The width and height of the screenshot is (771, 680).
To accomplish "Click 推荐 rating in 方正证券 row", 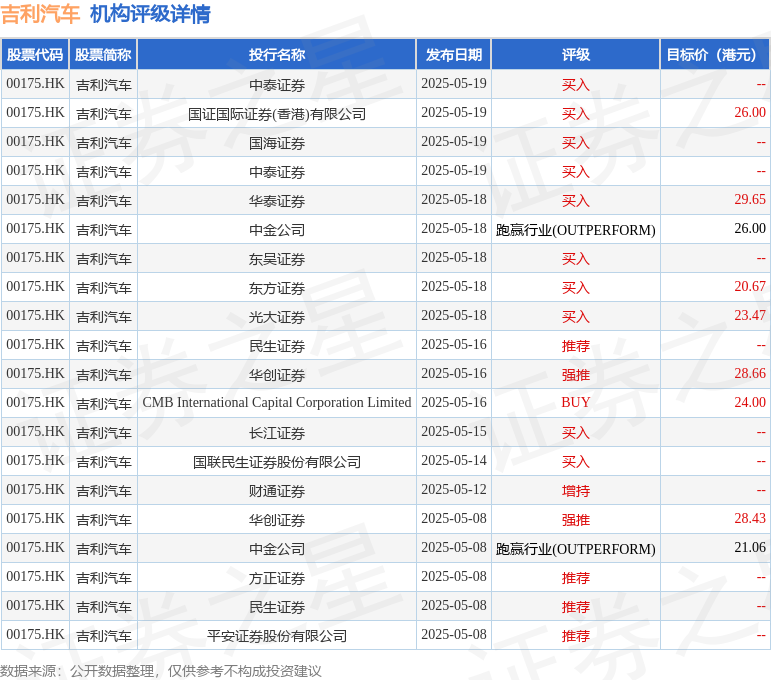I will click(x=576, y=578).
